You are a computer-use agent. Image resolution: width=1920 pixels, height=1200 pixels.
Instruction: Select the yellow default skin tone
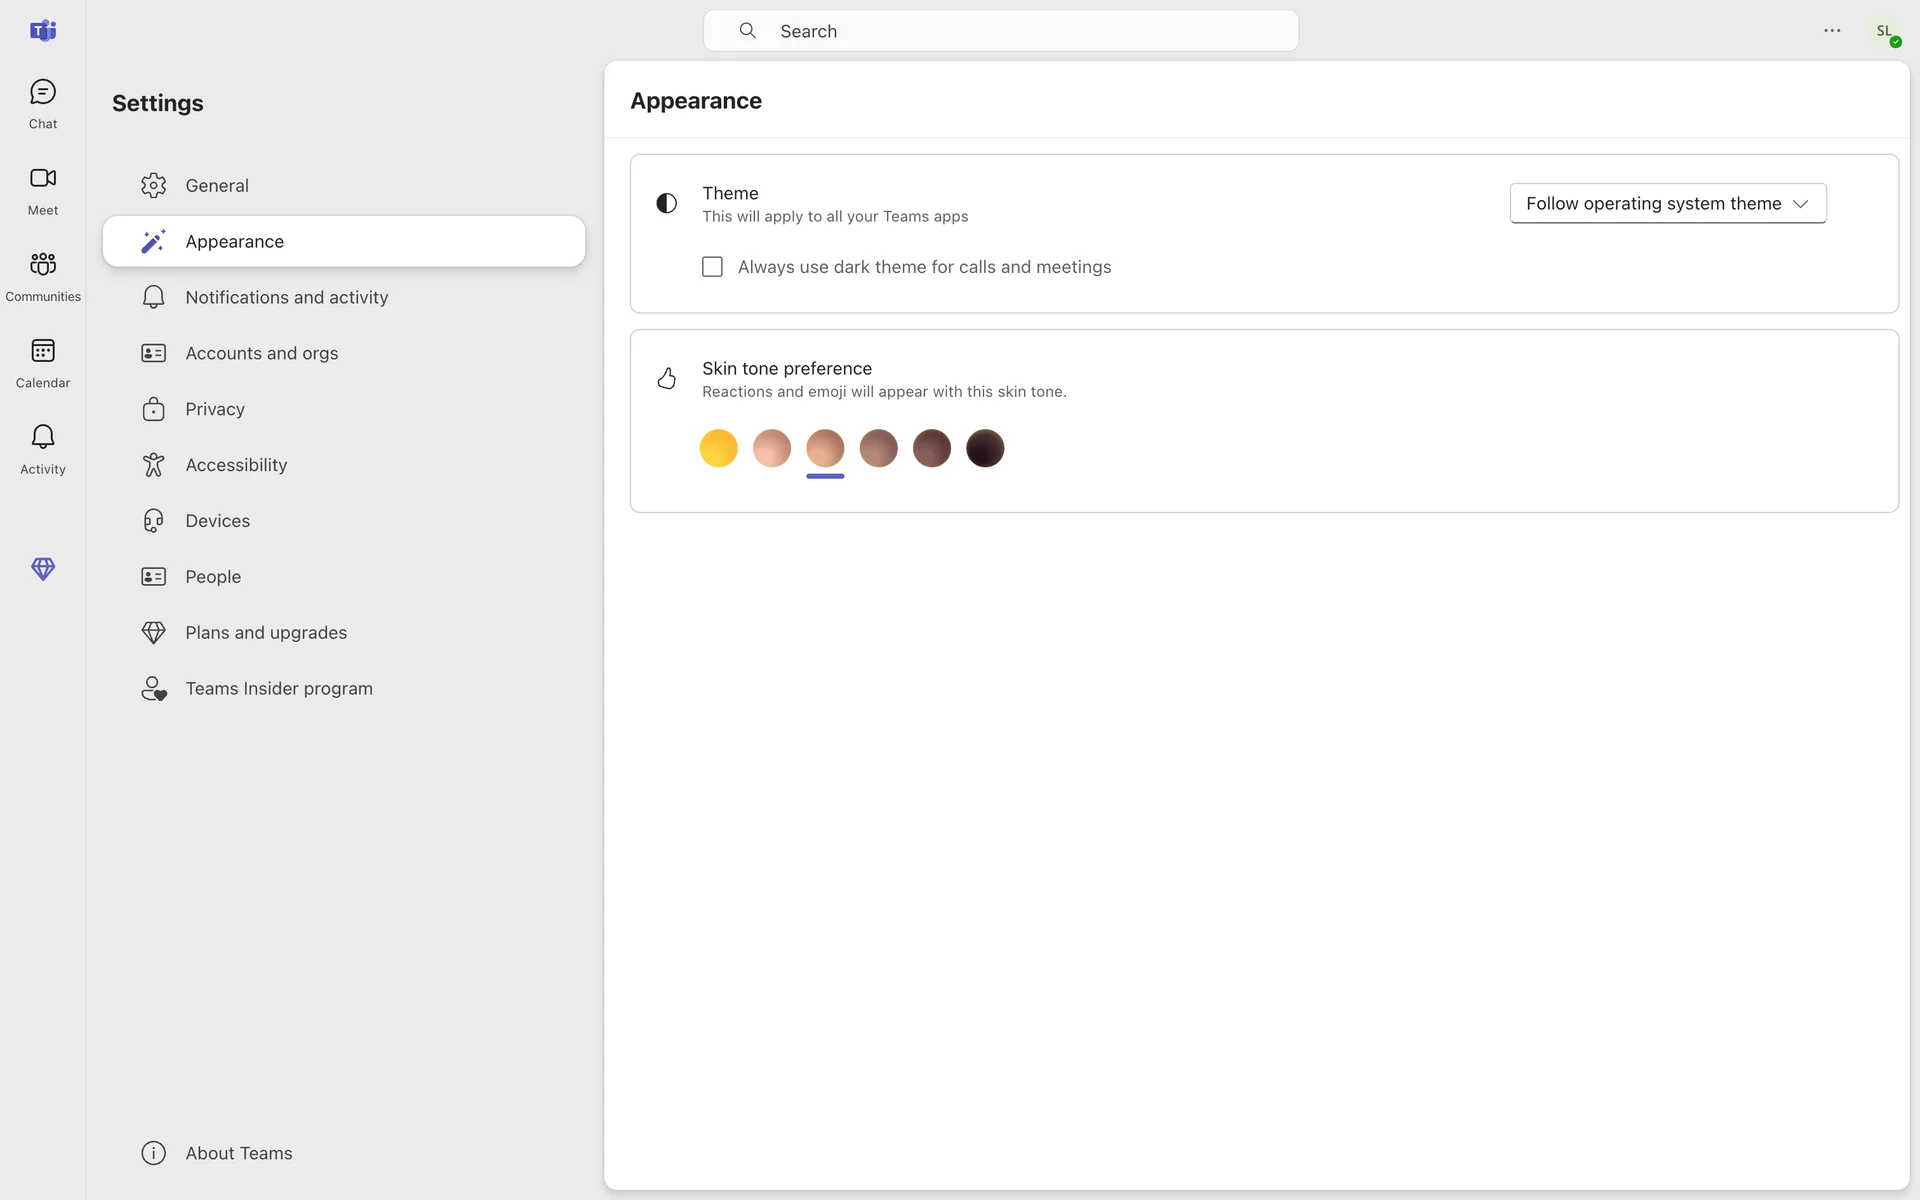point(718,448)
